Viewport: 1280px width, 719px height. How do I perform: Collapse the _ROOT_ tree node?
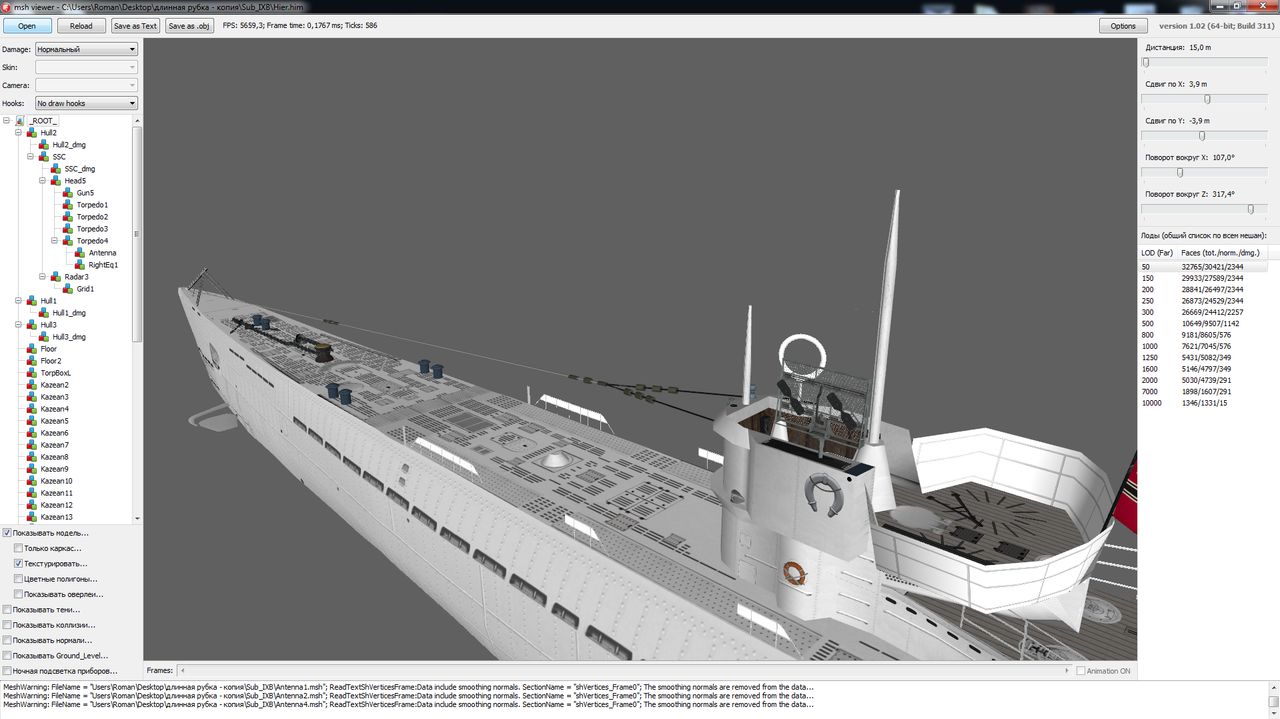point(7,121)
